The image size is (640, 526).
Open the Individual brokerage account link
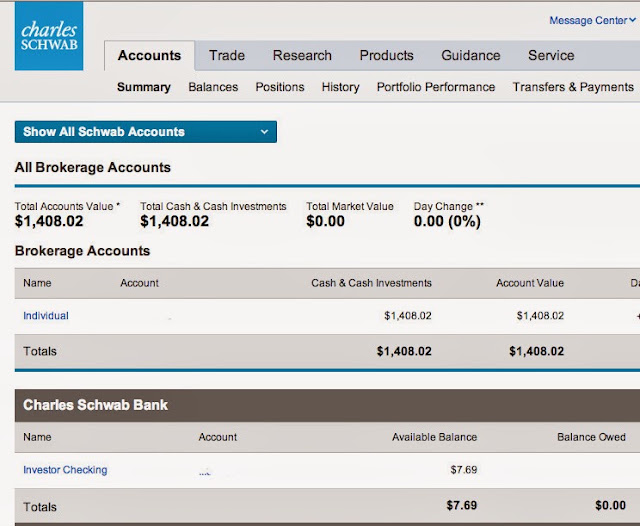pyautogui.click(x=46, y=316)
